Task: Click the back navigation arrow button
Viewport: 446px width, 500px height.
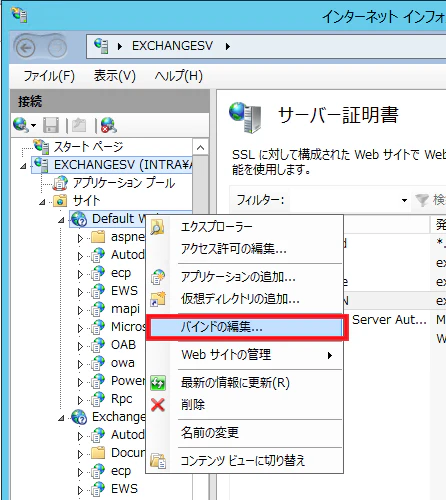Action: tap(26, 48)
